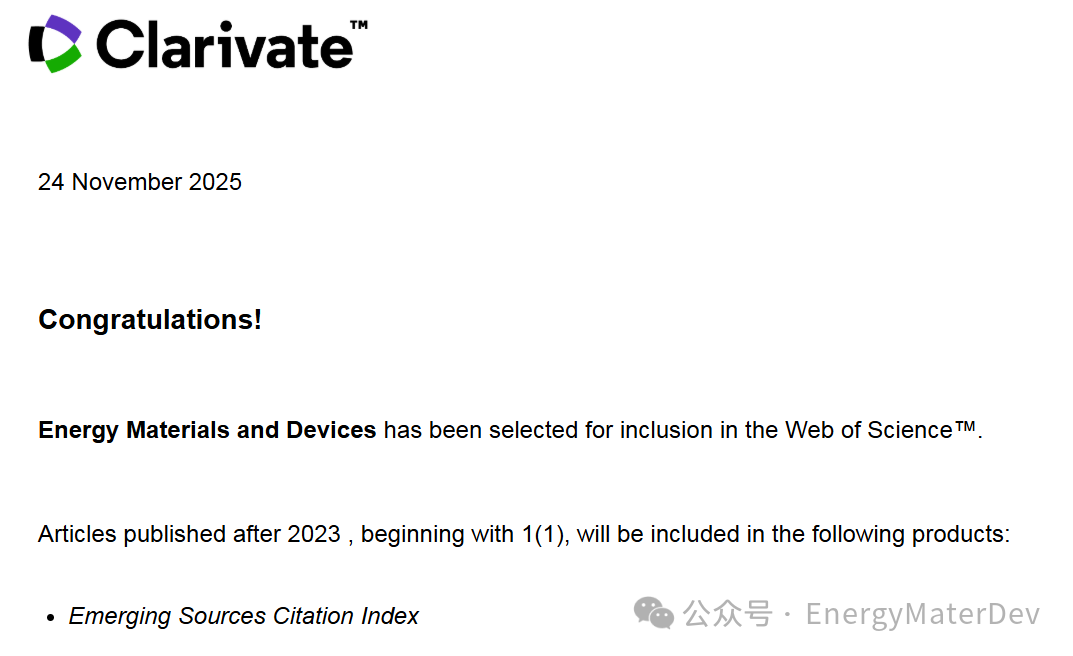Click the Clarivate wordmark text

click(224, 46)
